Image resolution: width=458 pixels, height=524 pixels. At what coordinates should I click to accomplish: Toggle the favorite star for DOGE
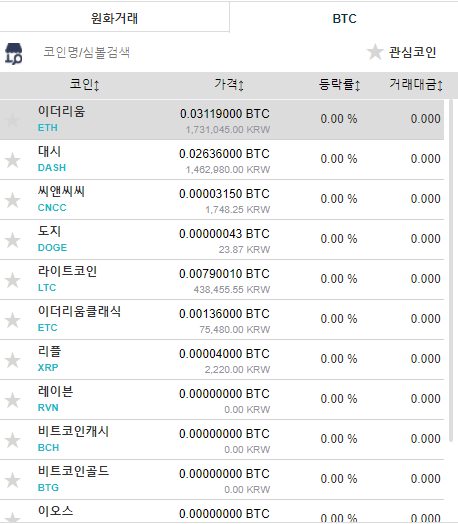(x=13, y=240)
